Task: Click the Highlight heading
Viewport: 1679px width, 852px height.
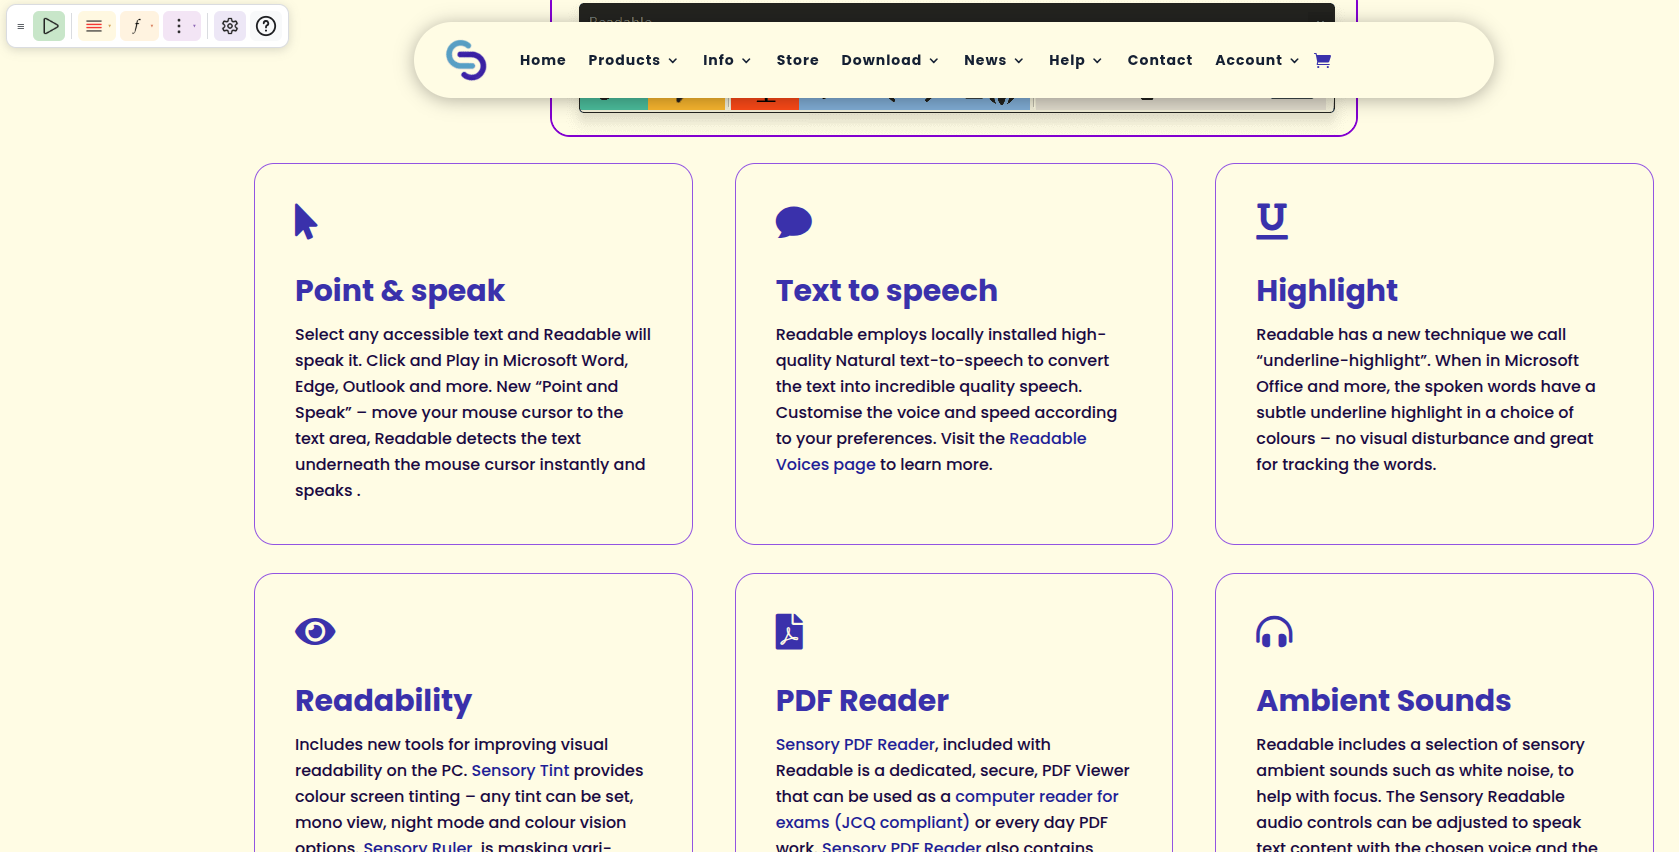Action: [x=1326, y=290]
